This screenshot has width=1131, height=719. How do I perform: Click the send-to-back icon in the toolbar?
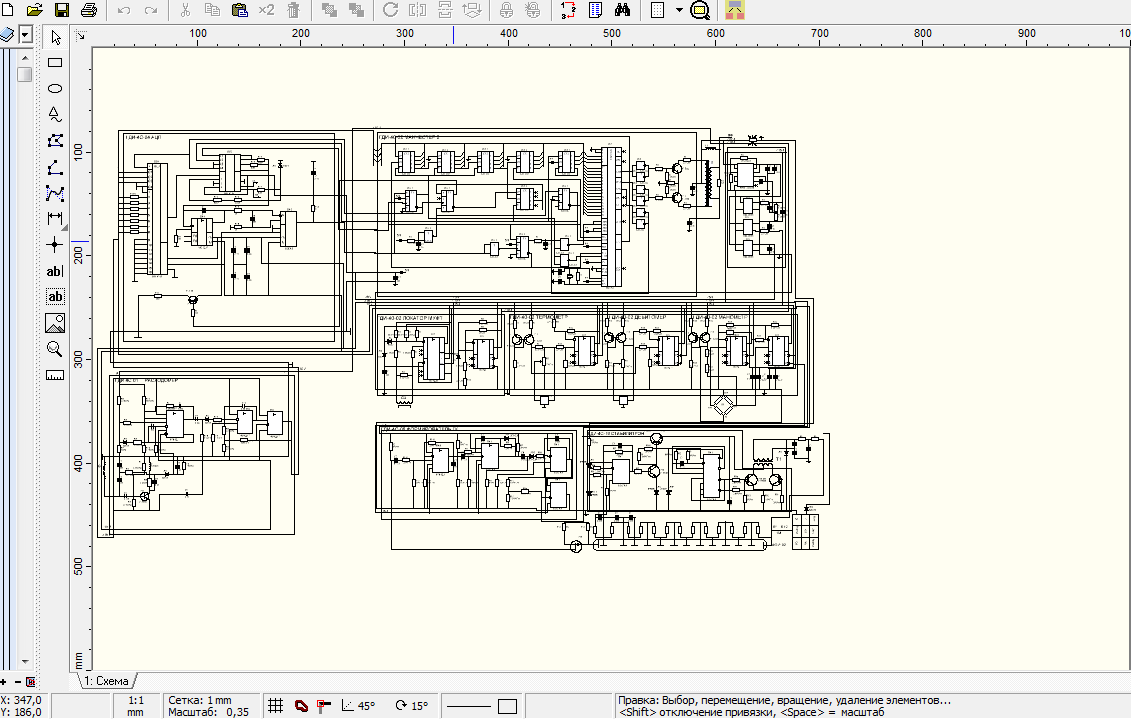tap(356, 9)
